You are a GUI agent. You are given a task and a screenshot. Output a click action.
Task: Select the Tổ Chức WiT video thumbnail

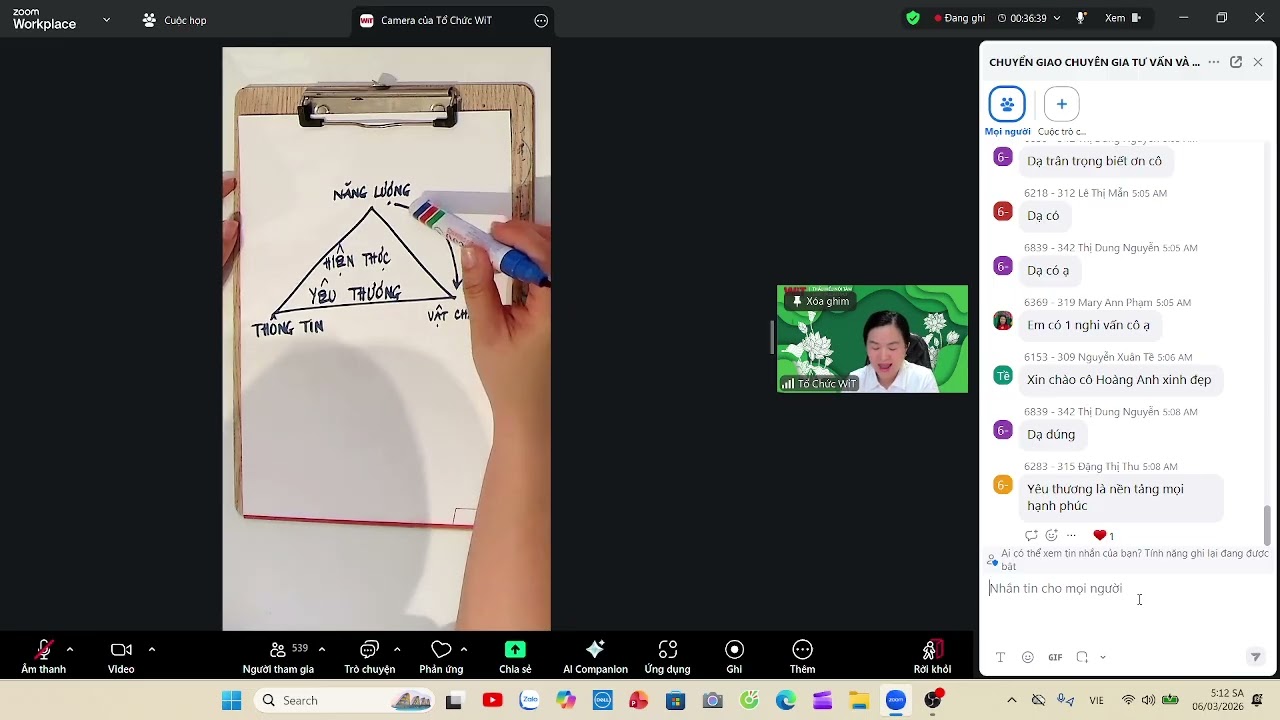point(872,339)
